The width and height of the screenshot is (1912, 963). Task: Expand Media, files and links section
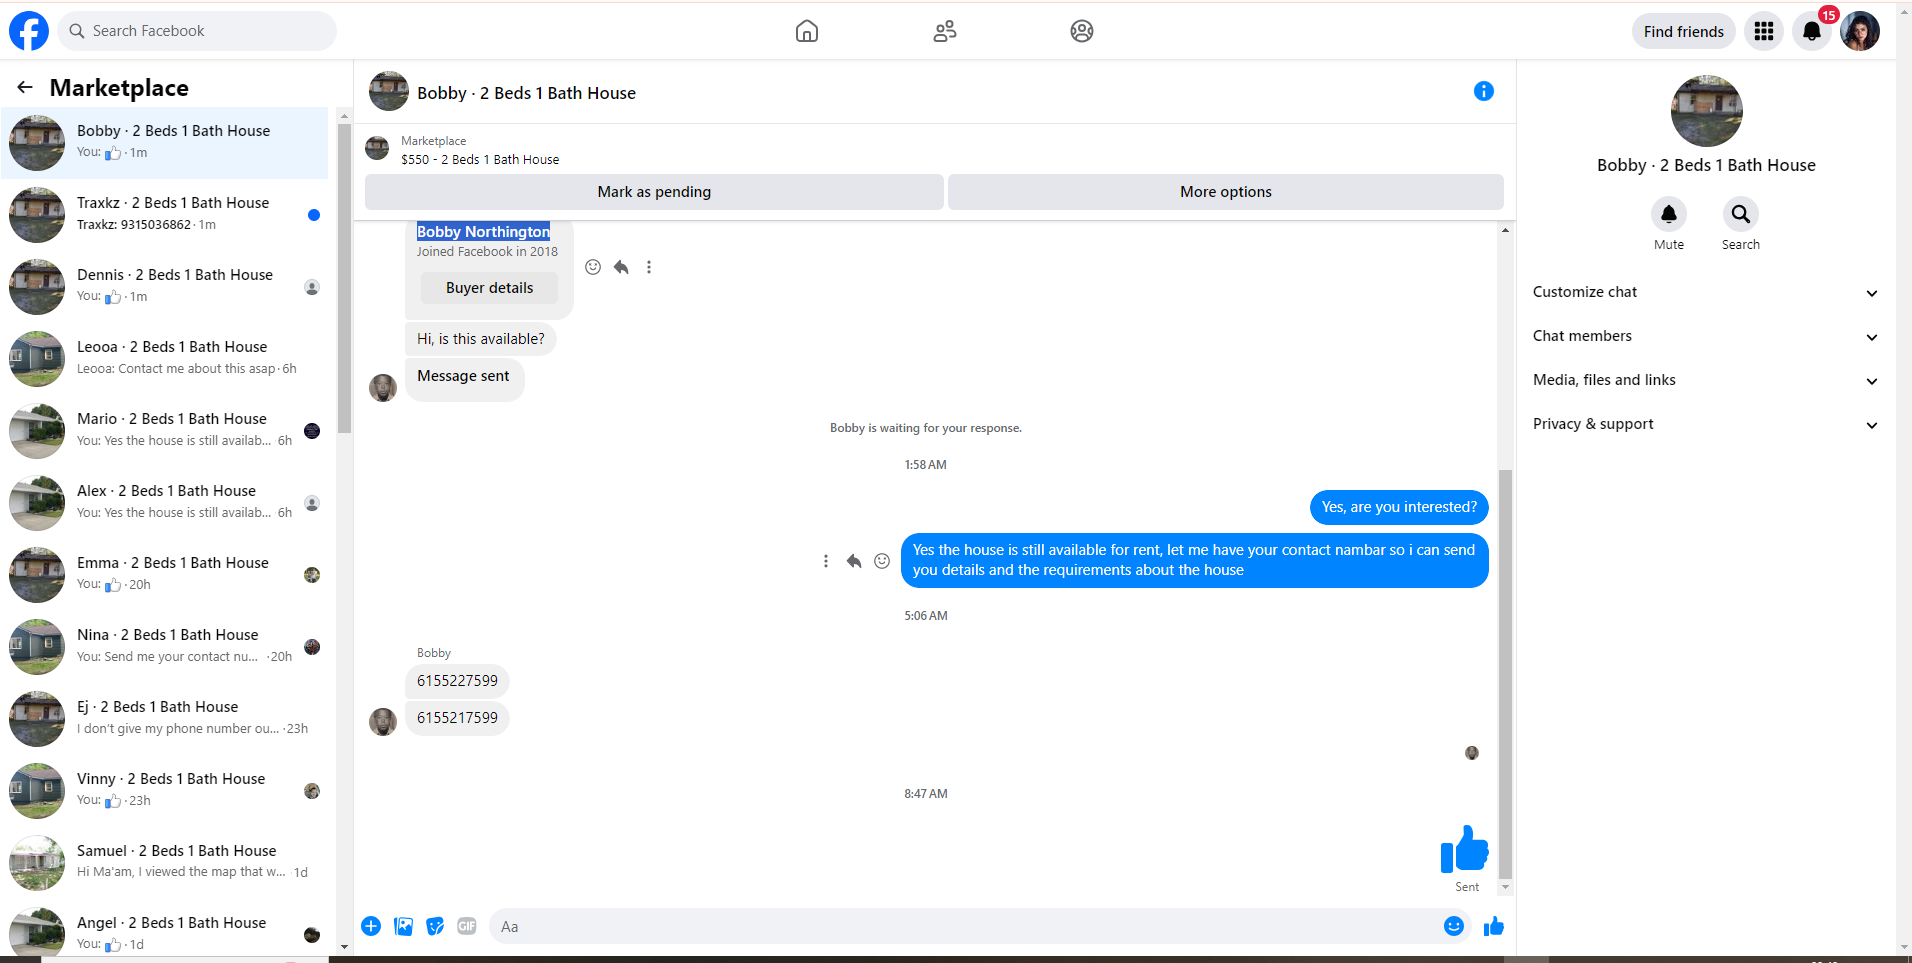tap(1705, 380)
